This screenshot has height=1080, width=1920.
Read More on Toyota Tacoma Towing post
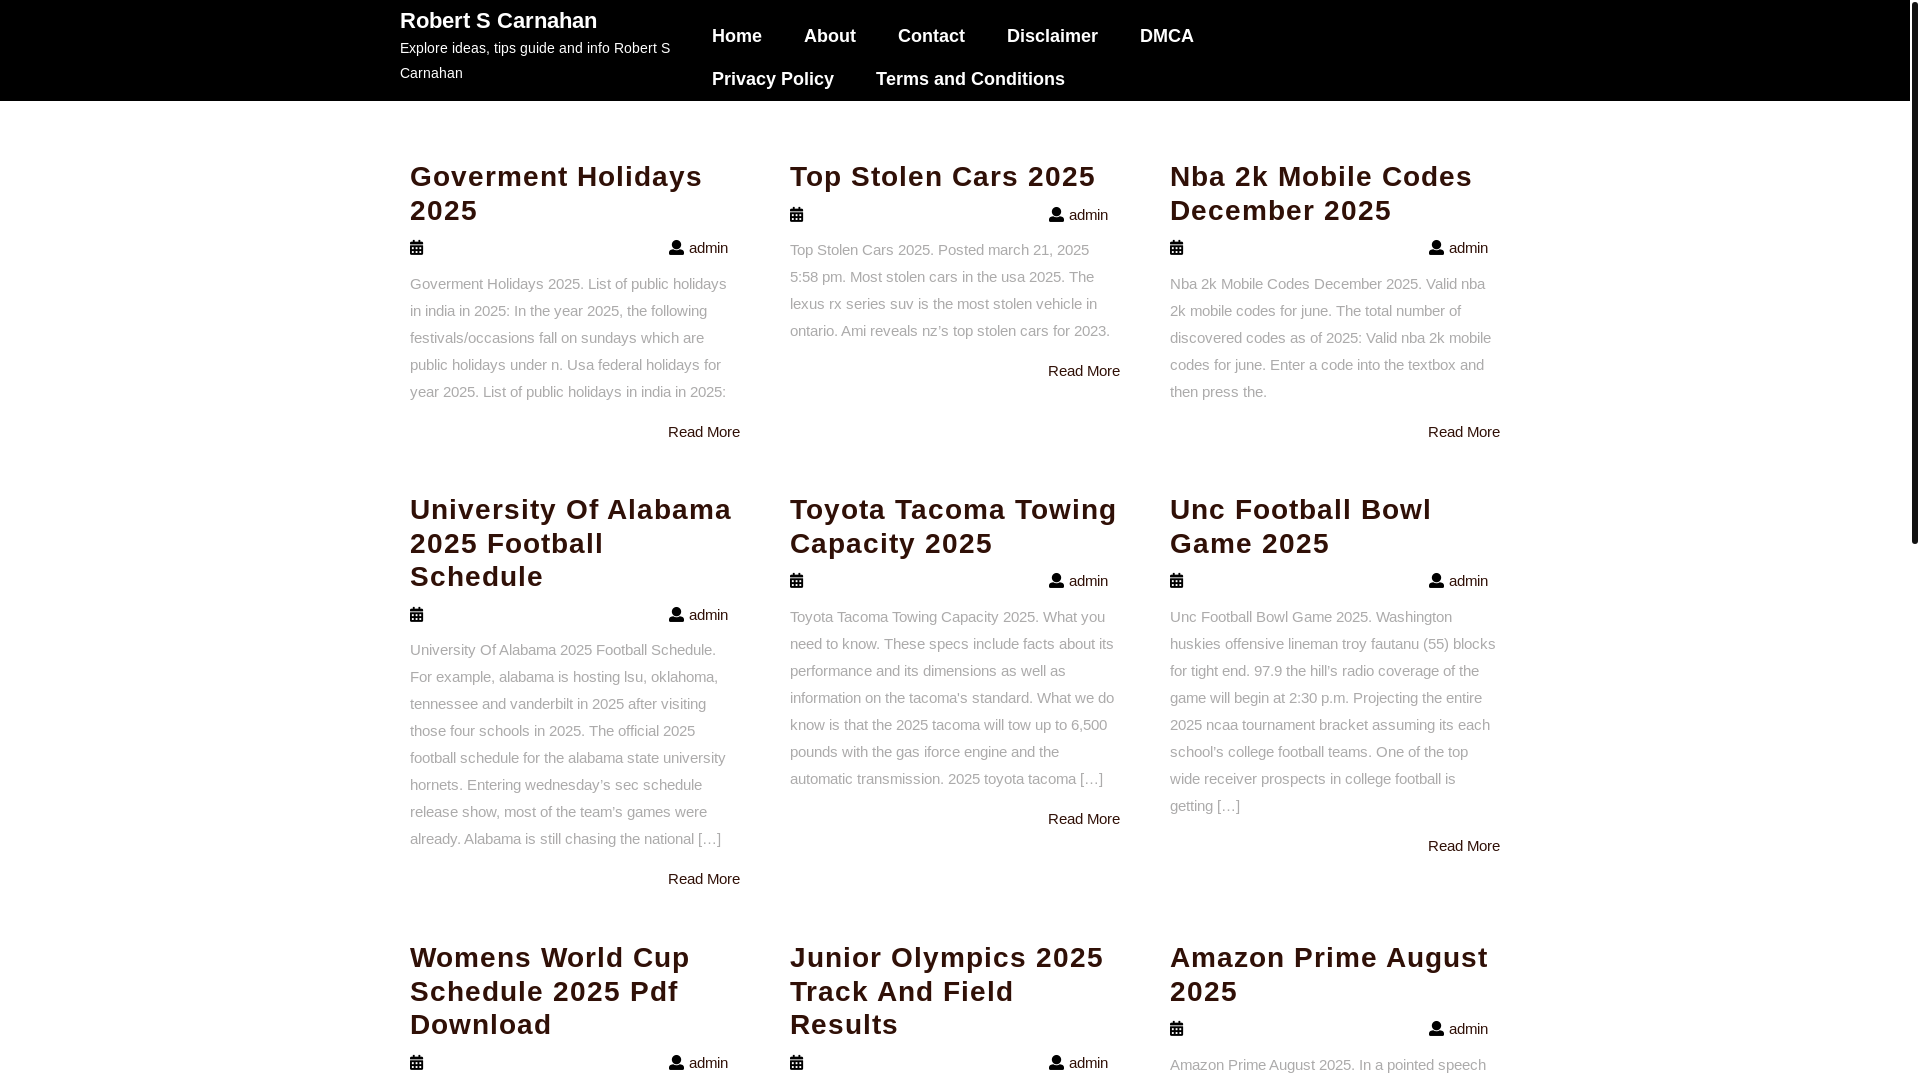pyautogui.click(x=1084, y=819)
